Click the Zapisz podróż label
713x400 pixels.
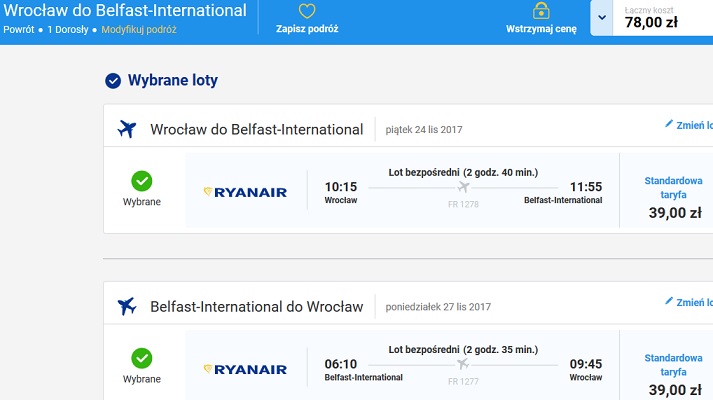(x=307, y=29)
